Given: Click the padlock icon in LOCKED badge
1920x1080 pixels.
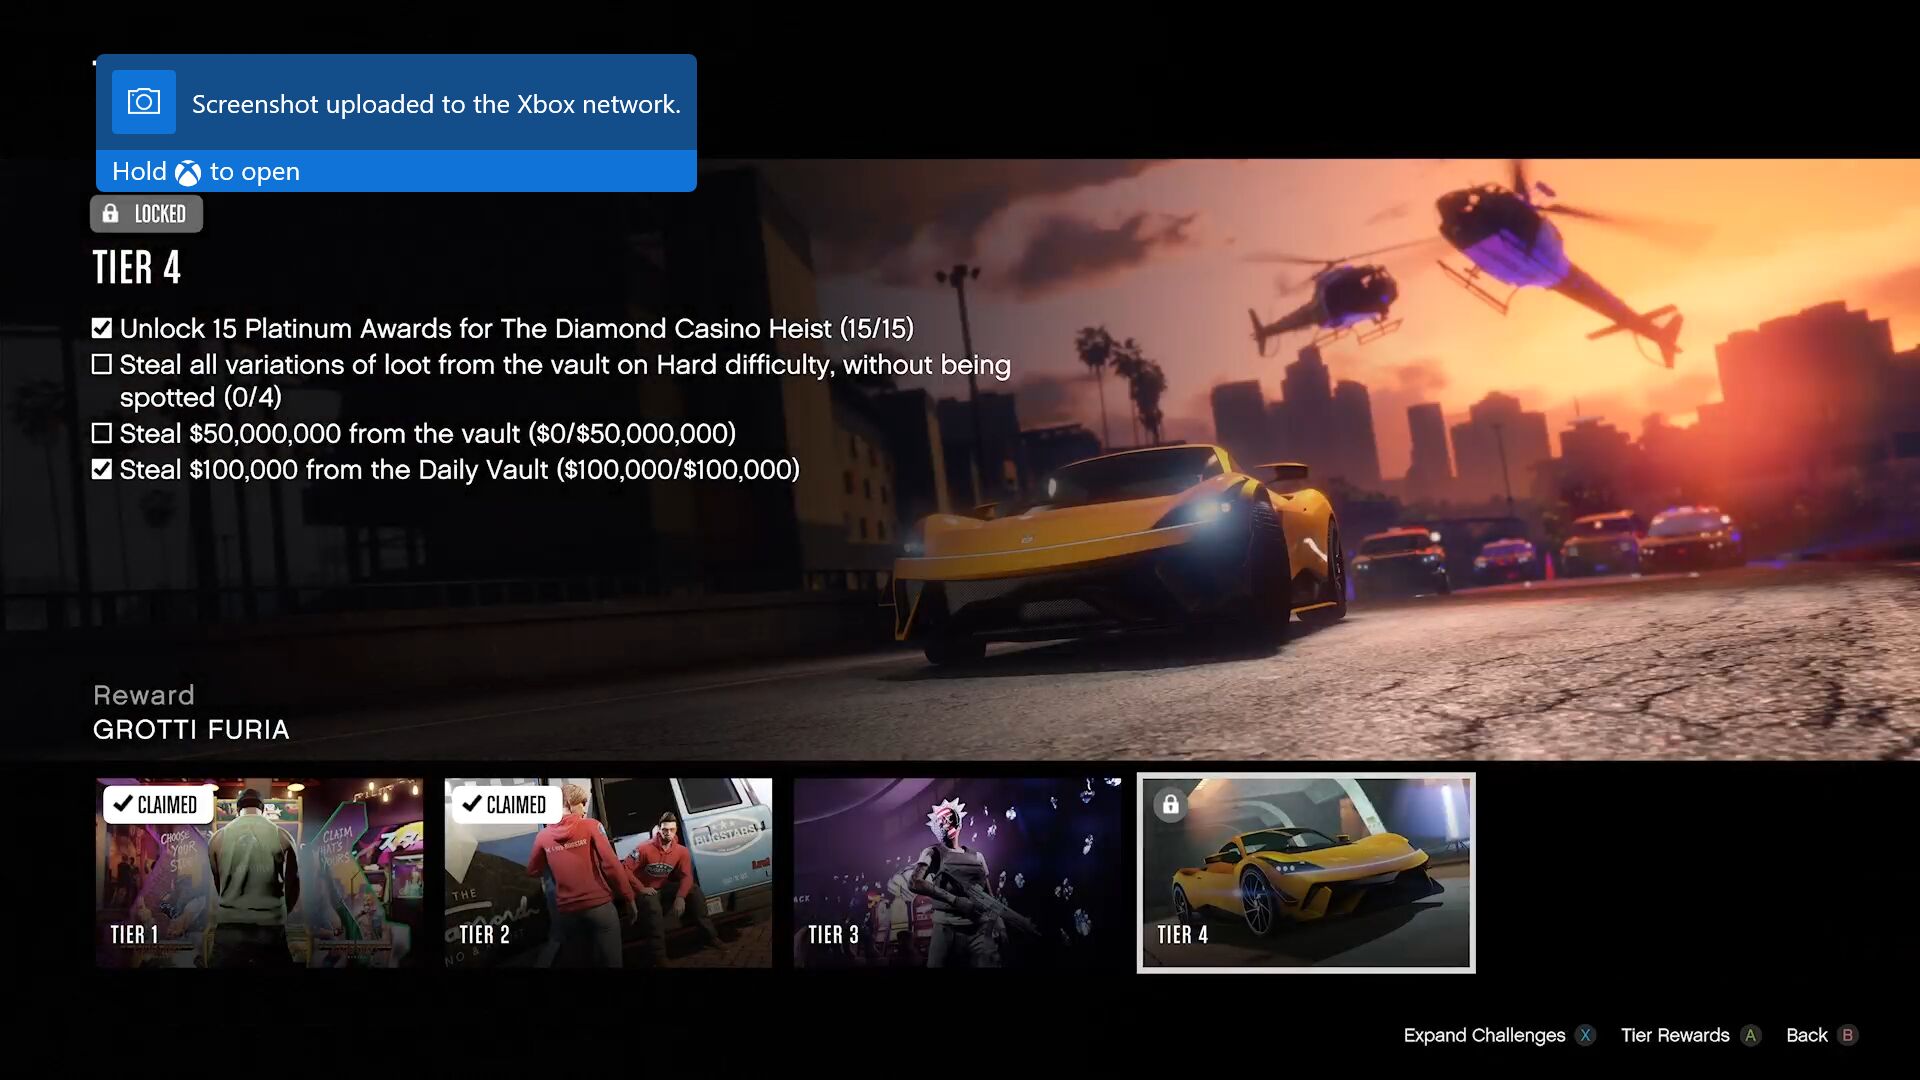Looking at the screenshot, I should (111, 213).
